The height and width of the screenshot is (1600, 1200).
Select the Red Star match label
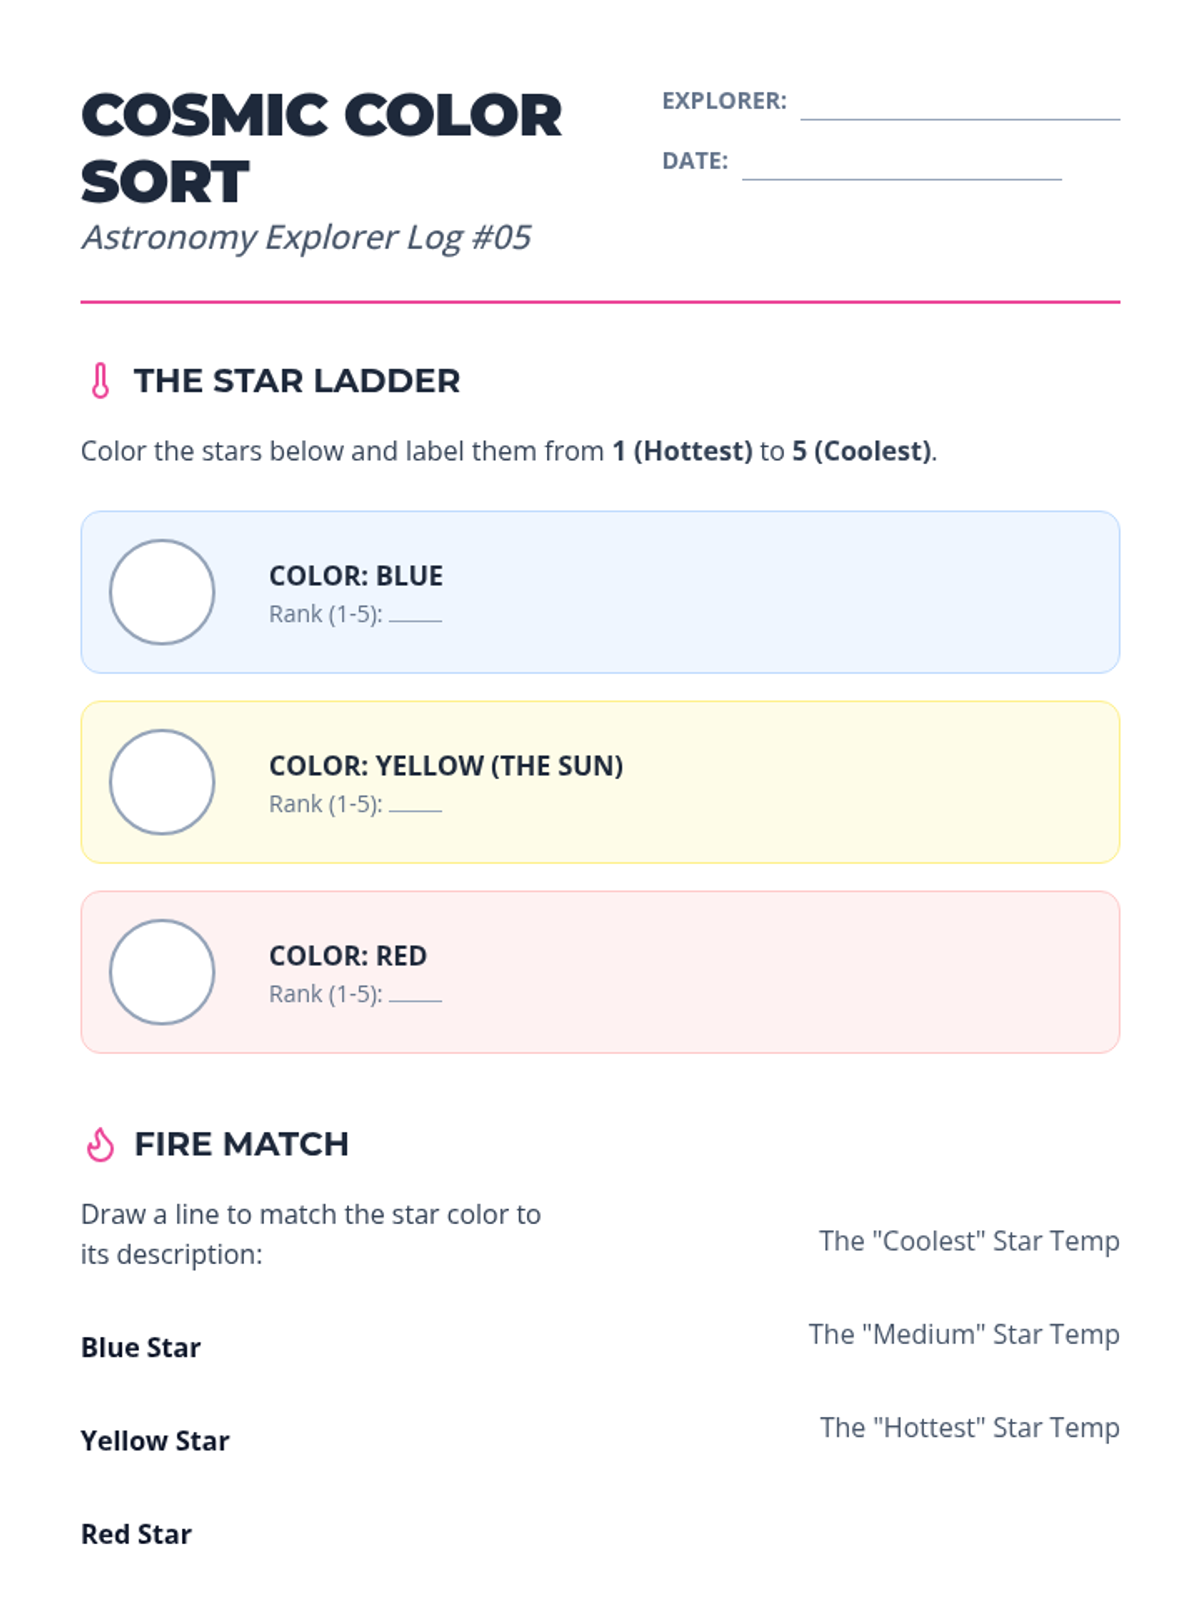(x=136, y=1534)
